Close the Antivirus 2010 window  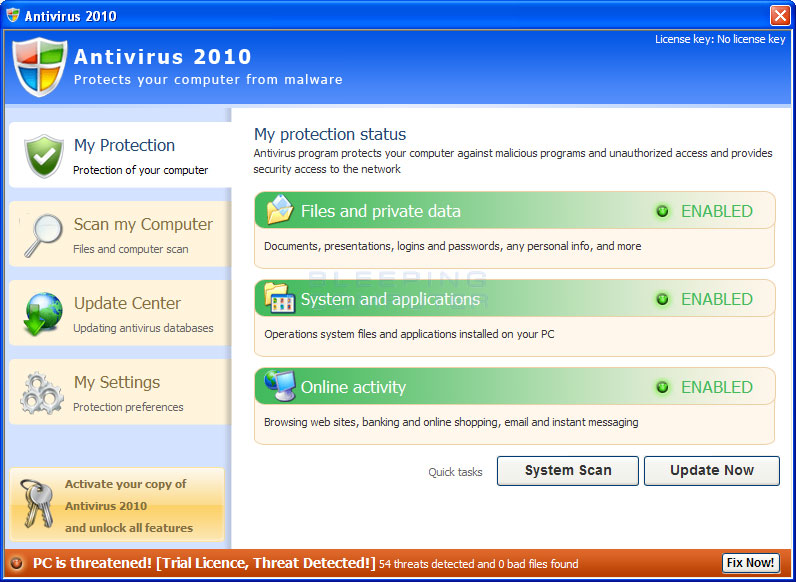coord(780,15)
